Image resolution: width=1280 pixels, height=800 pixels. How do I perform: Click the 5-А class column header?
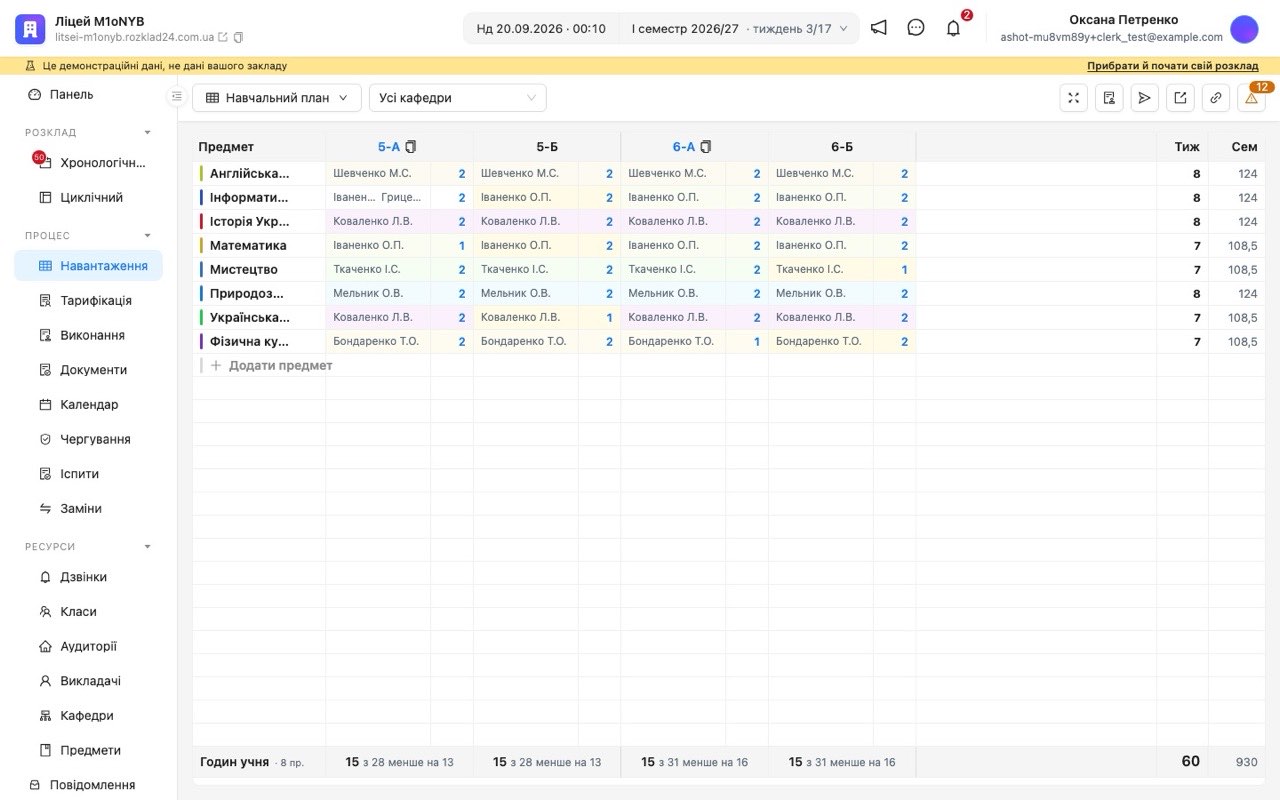[x=389, y=147]
